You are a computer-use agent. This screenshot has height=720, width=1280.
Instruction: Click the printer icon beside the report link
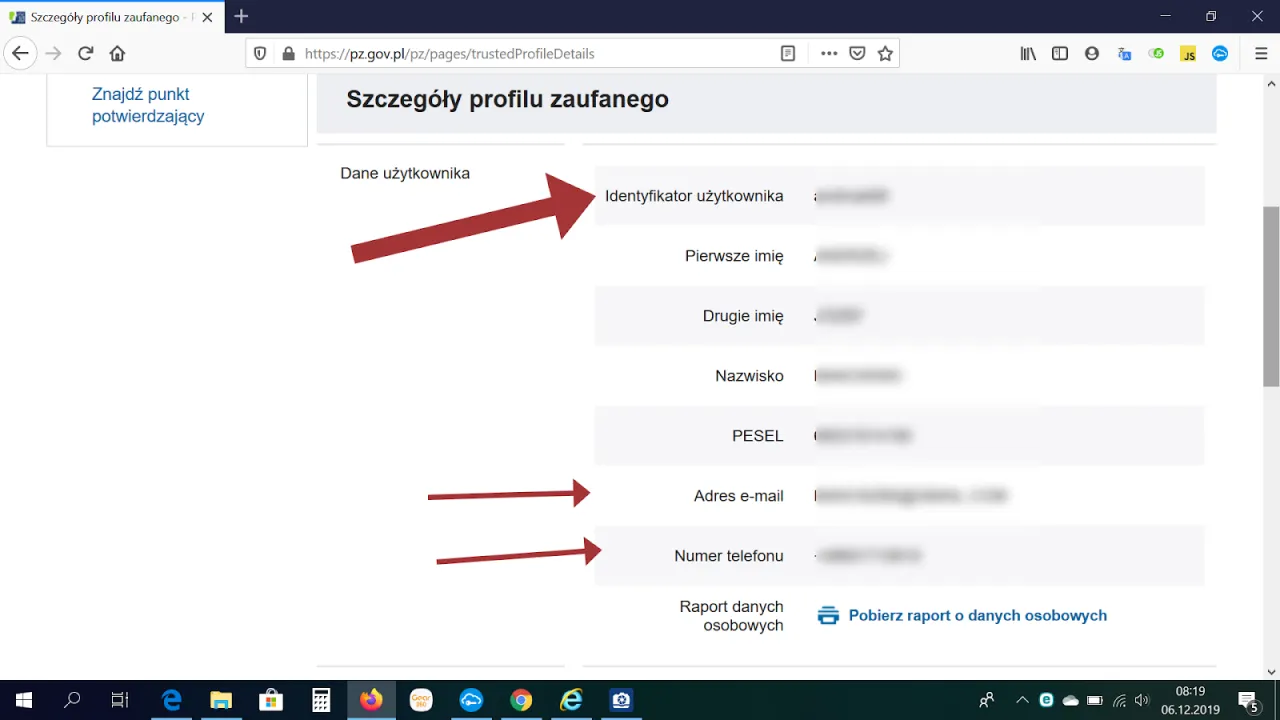(828, 615)
